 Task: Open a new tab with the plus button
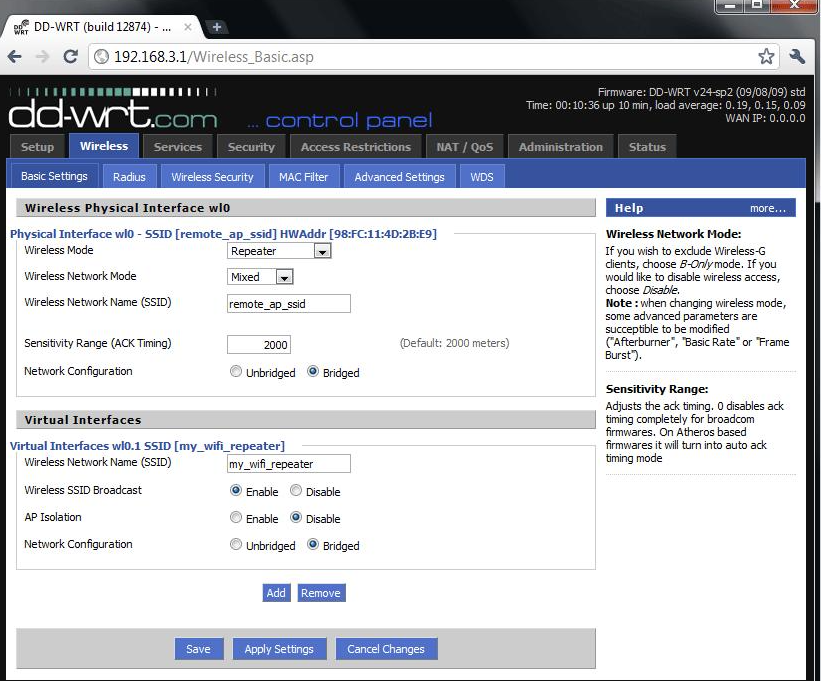tap(217, 27)
